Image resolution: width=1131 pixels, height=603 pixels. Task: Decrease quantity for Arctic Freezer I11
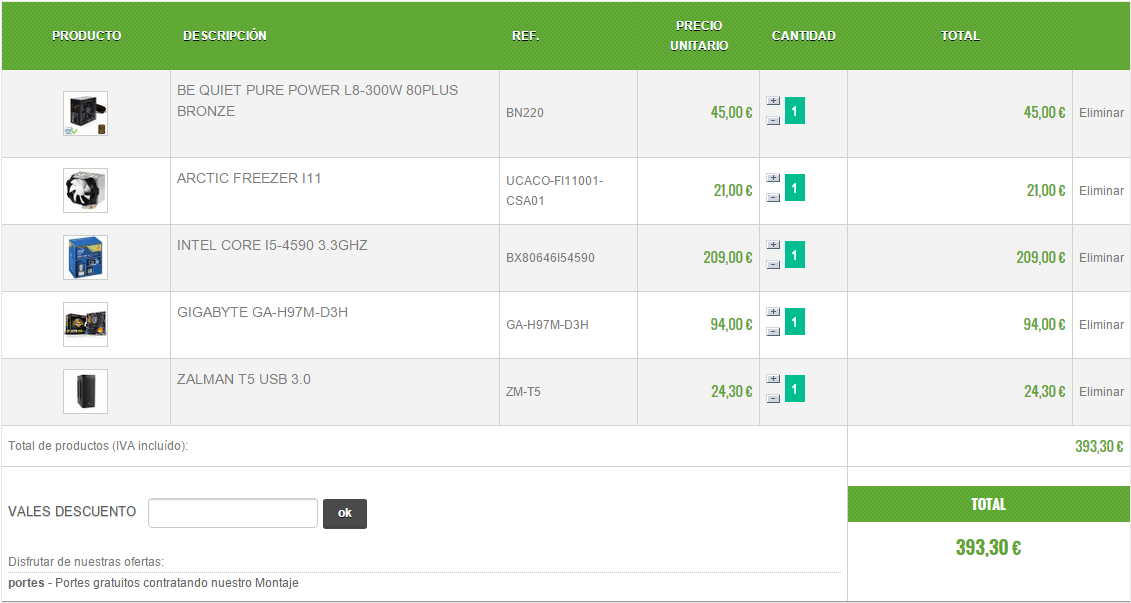pos(773,198)
